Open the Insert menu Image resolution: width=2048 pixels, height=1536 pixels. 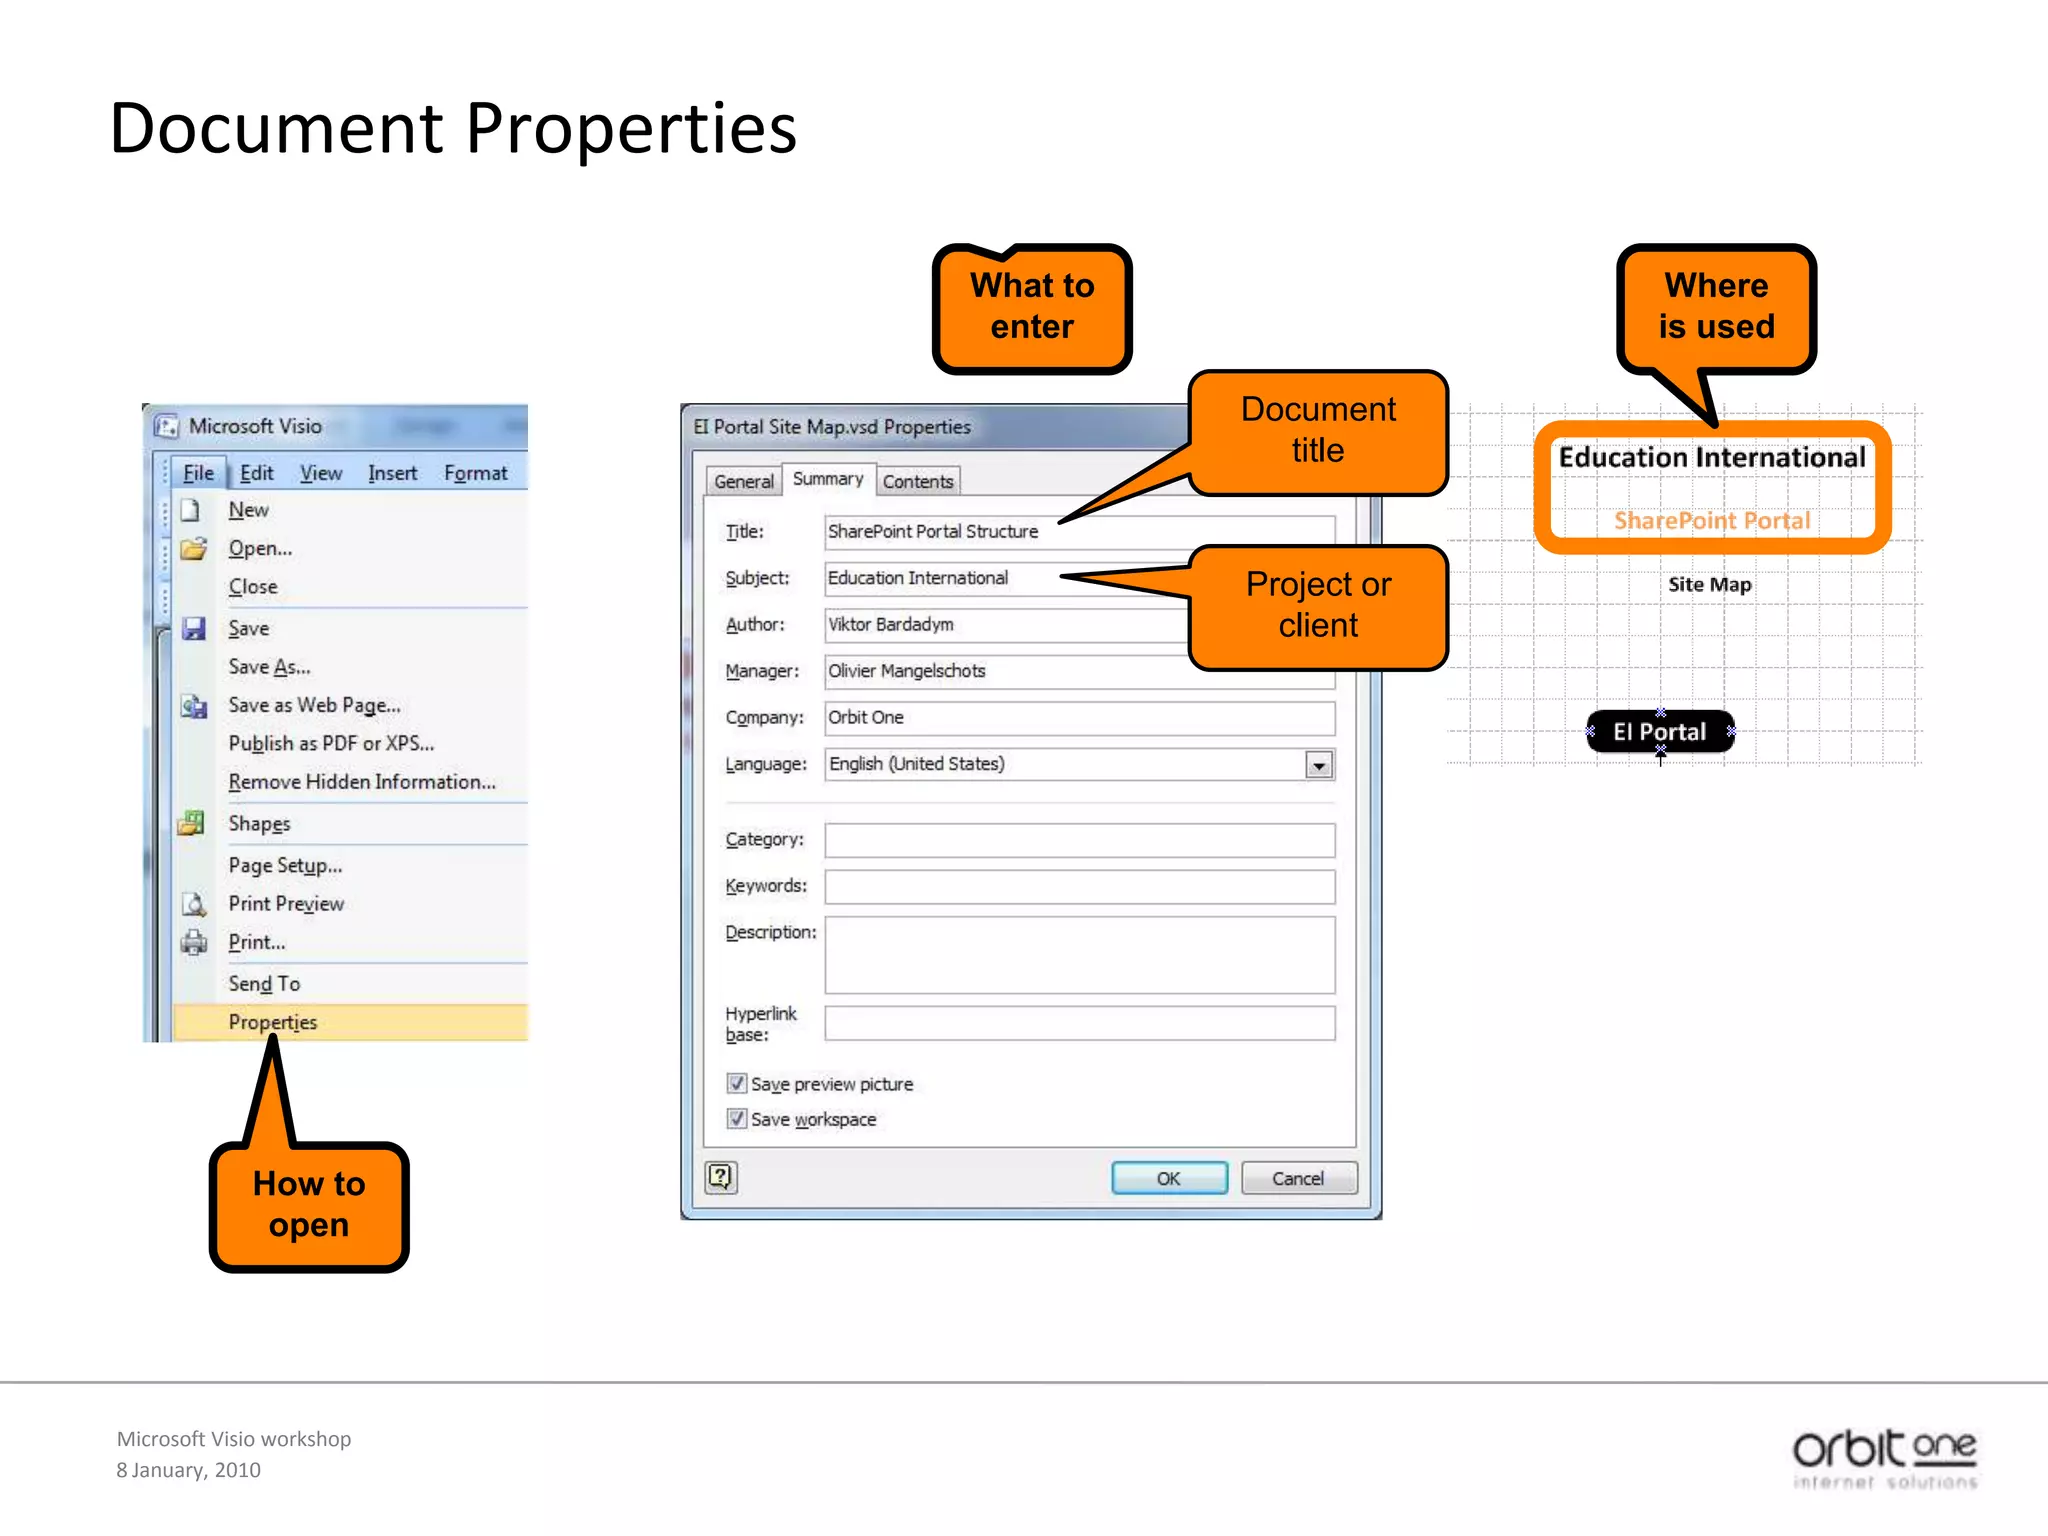click(392, 473)
